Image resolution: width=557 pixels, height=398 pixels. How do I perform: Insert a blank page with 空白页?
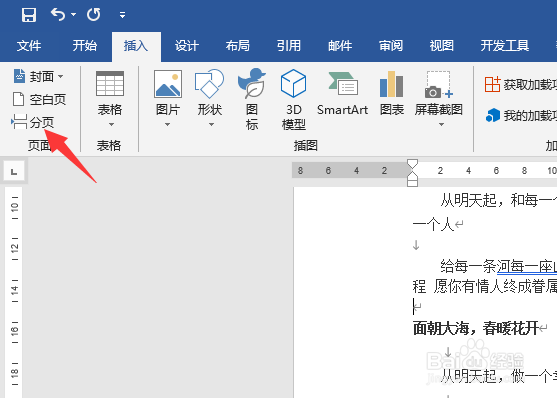(x=39, y=100)
